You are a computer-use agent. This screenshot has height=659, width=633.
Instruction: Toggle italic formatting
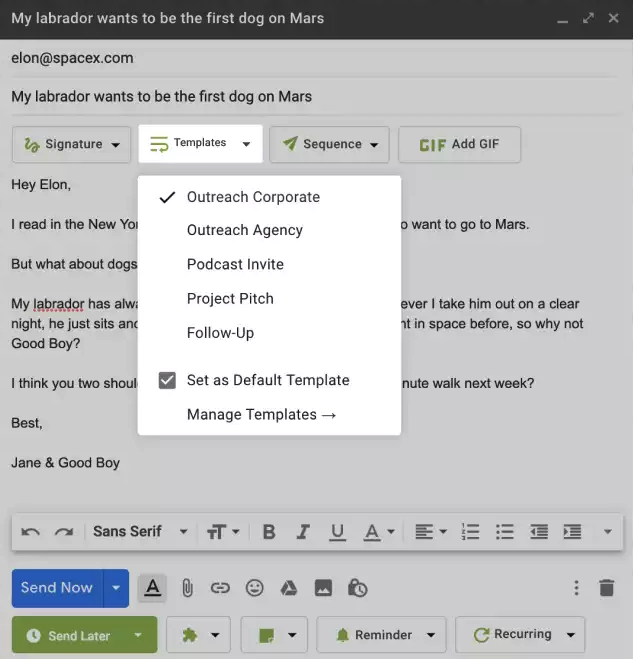pyautogui.click(x=303, y=532)
